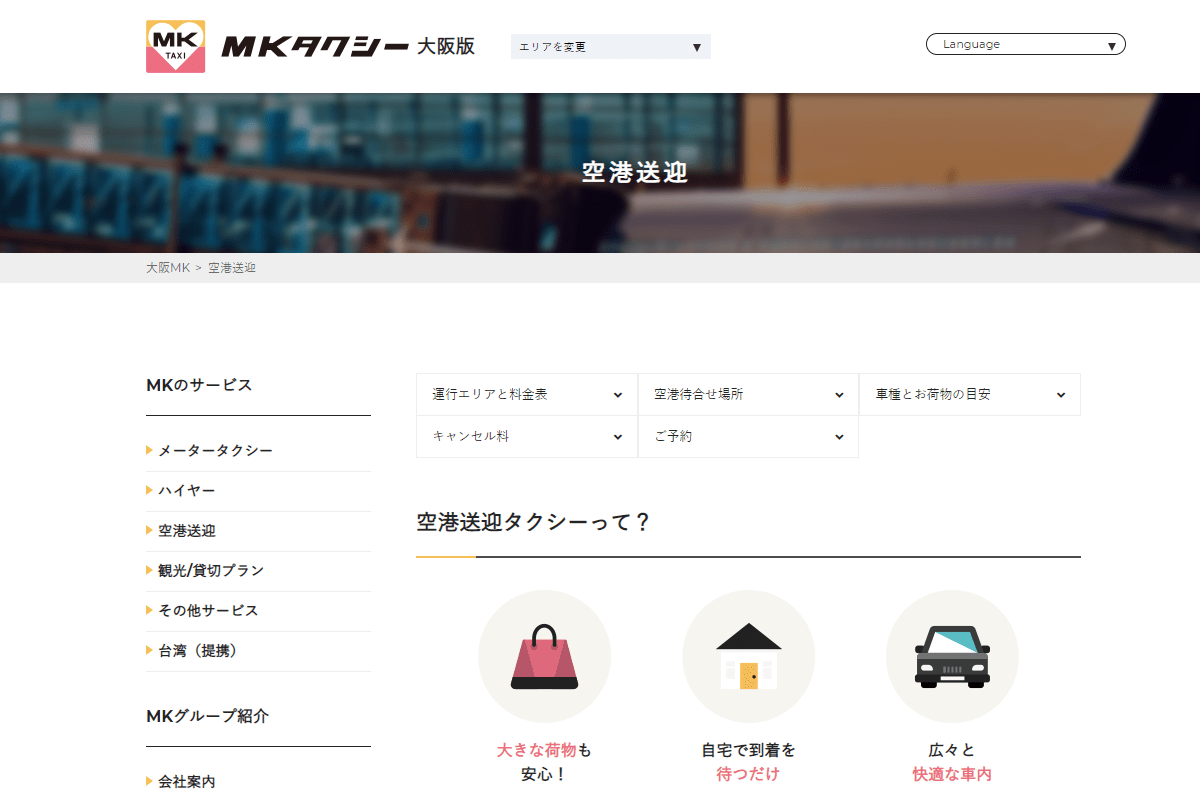1200x800 pixels.
Task: Expand 車種とお荷物の目安 section
Action: (969, 395)
